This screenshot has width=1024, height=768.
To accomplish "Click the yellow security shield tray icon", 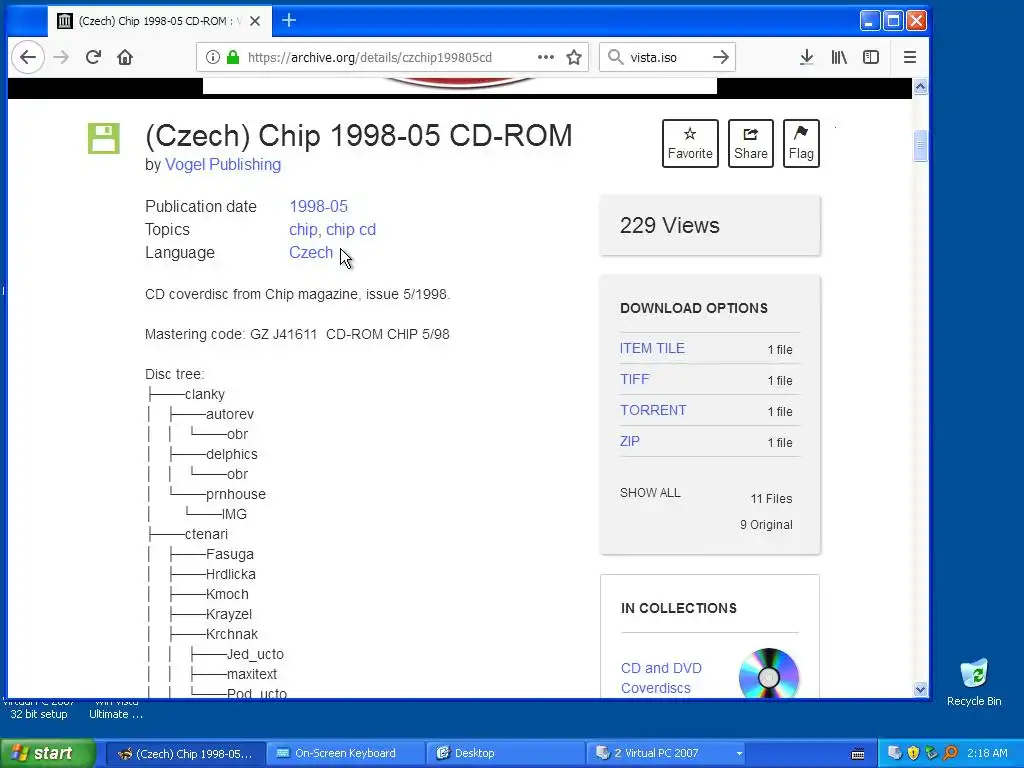I will click(913, 753).
